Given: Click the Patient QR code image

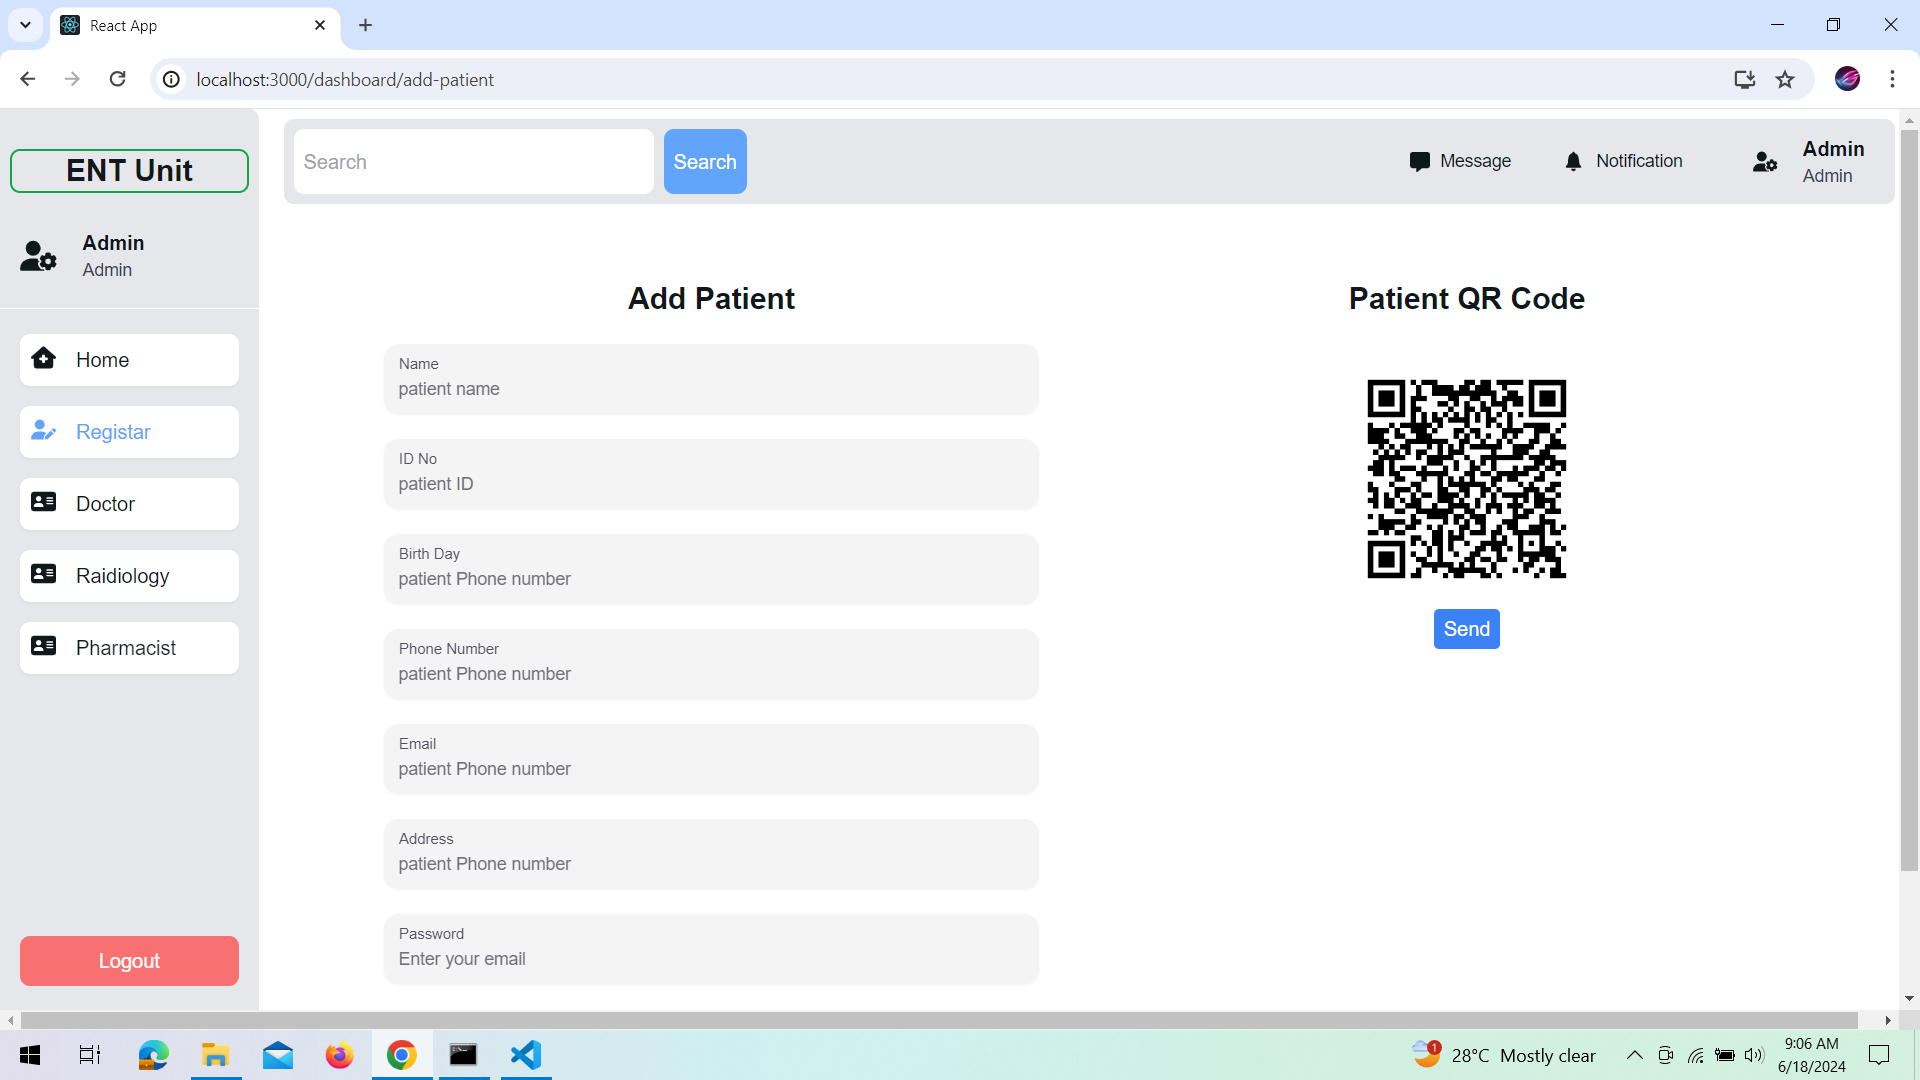Looking at the screenshot, I should coord(1466,479).
